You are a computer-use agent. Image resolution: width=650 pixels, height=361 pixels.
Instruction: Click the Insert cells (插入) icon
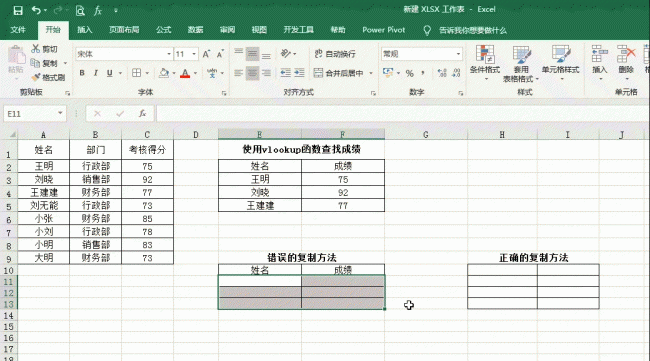(x=599, y=54)
